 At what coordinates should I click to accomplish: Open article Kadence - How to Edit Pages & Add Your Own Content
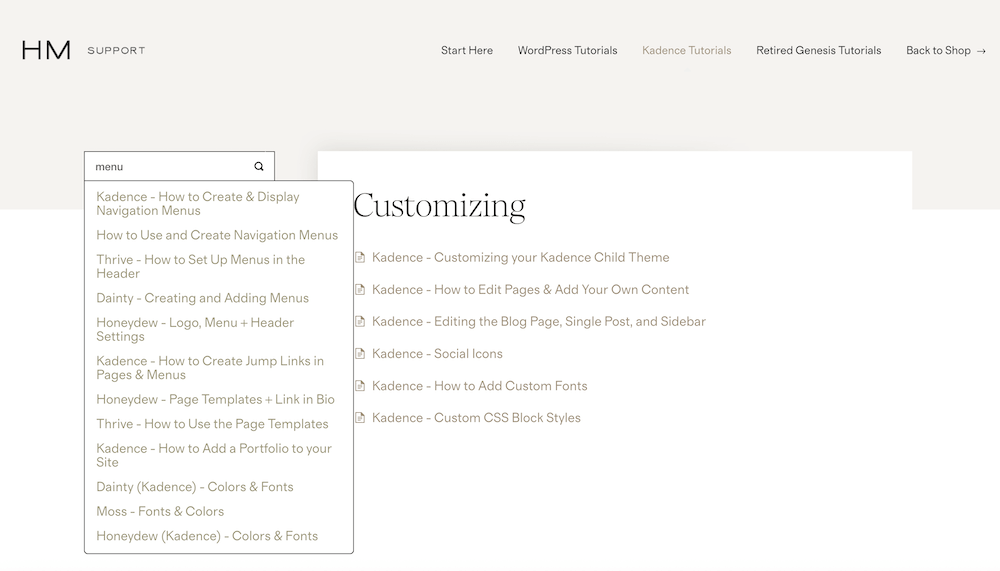[530, 290]
